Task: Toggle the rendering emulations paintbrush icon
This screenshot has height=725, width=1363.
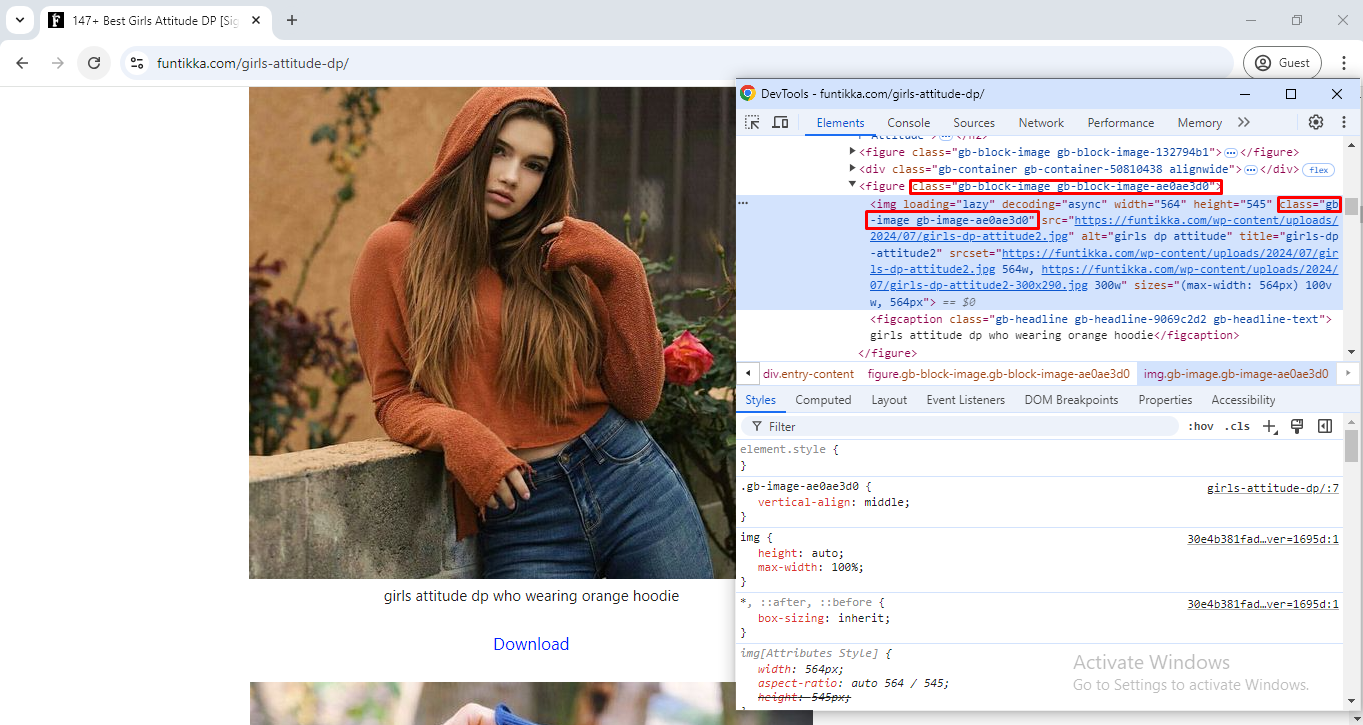Action: [x=1297, y=426]
